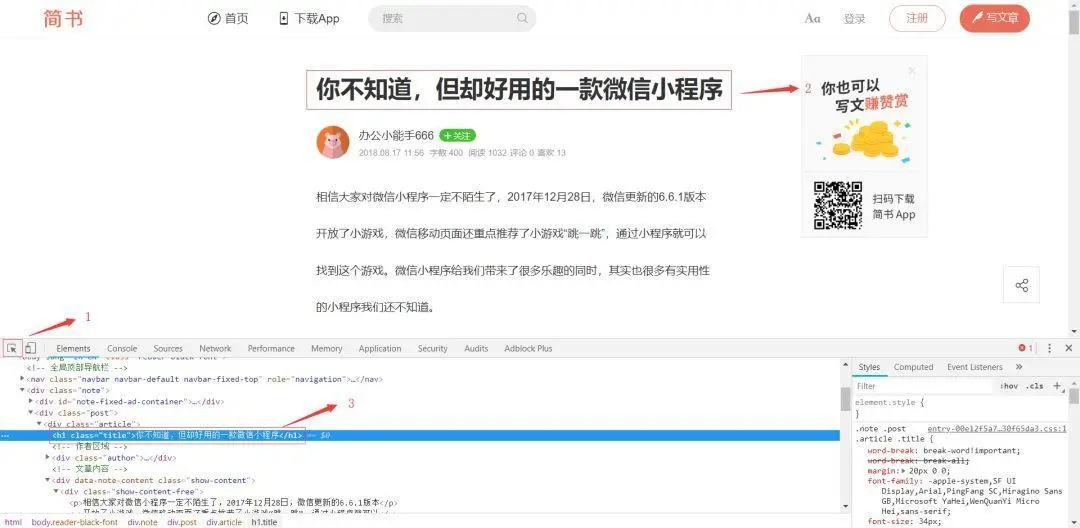Image resolution: width=1080 pixels, height=528 pixels.
Task: Switch to the Console tab
Action: [x=122, y=348]
